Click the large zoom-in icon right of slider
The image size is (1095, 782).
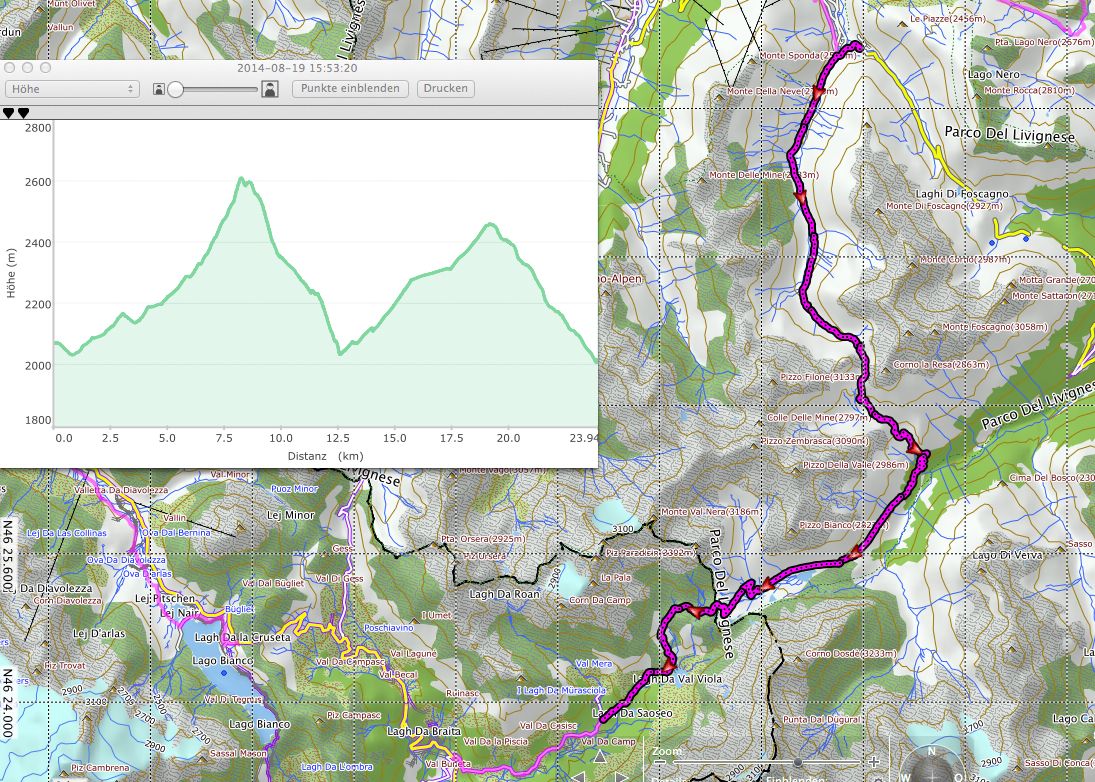pos(269,89)
